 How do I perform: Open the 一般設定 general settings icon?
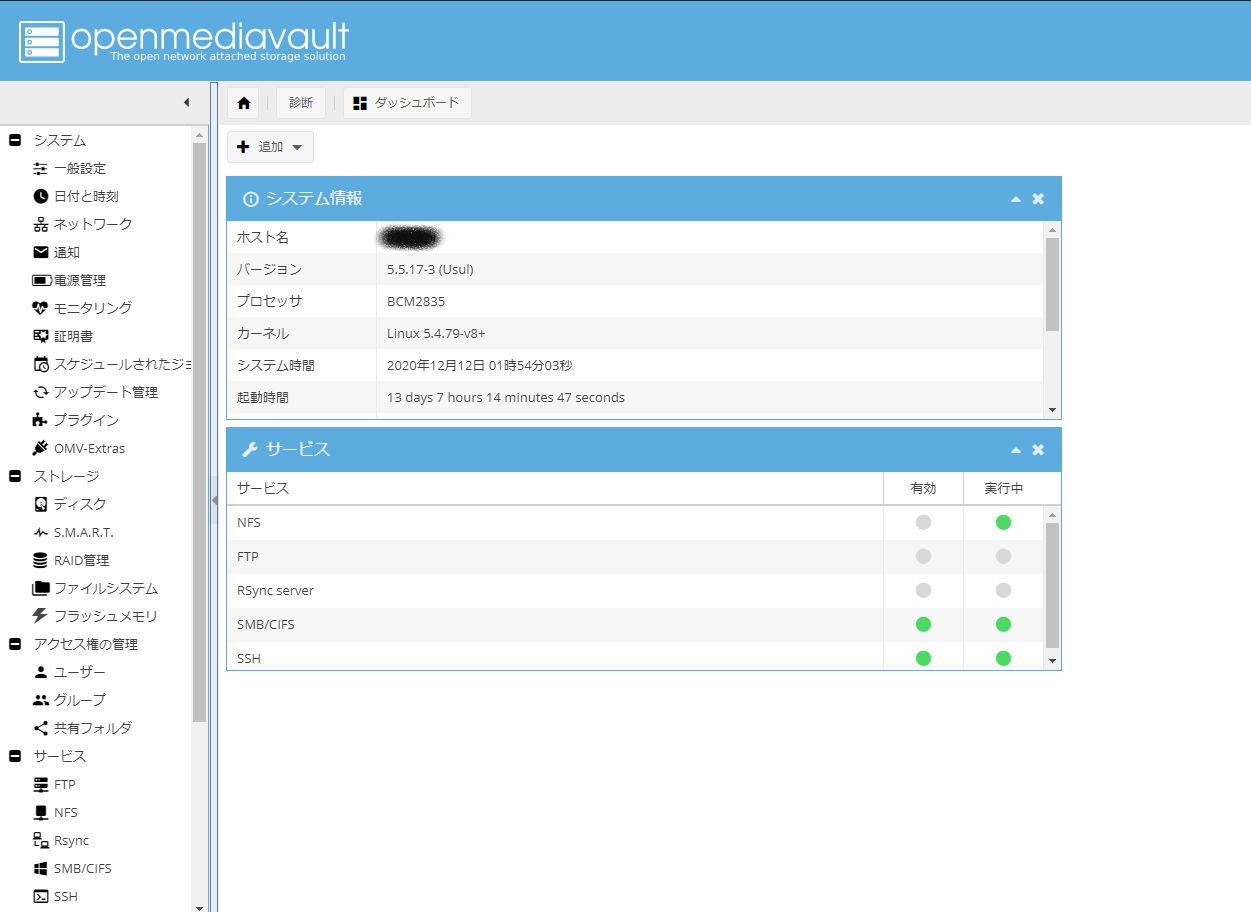[x=41, y=168]
